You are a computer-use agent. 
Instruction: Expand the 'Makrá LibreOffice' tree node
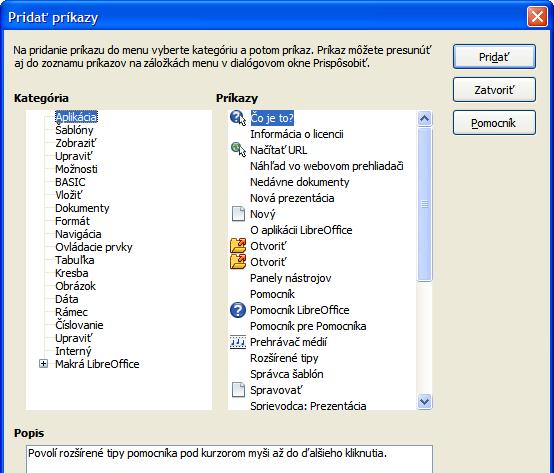click(x=43, y=363)
